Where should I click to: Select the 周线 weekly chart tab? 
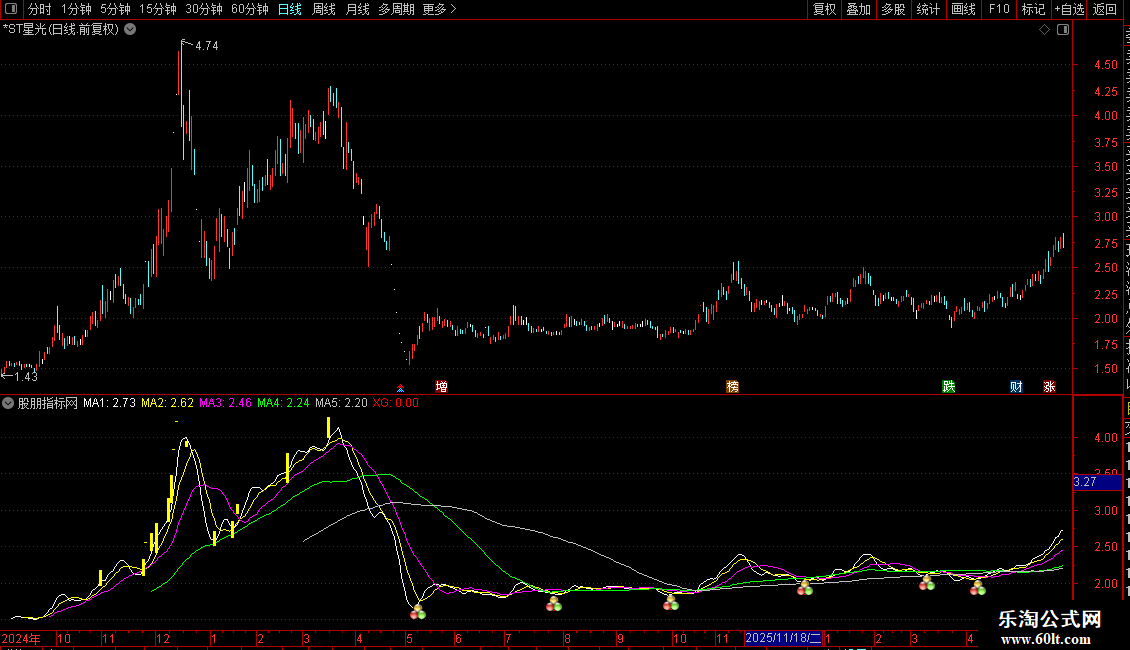click(x=324, y=9)
